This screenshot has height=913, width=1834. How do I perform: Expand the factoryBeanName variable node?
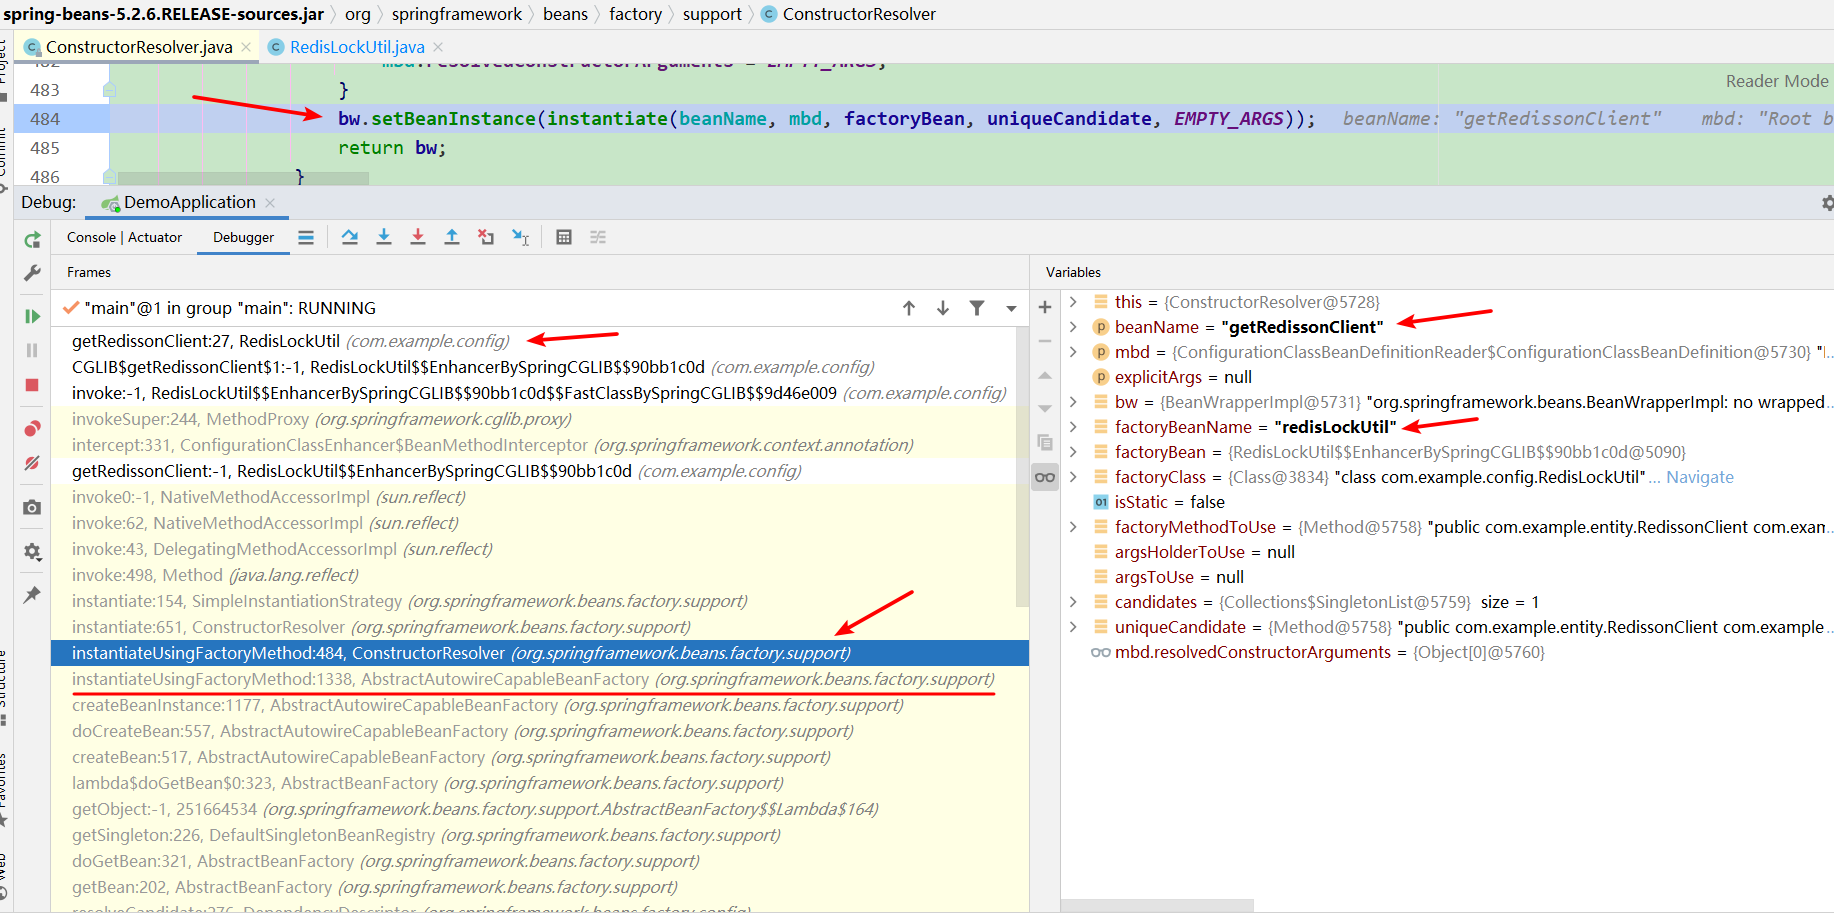(1073, 427)
